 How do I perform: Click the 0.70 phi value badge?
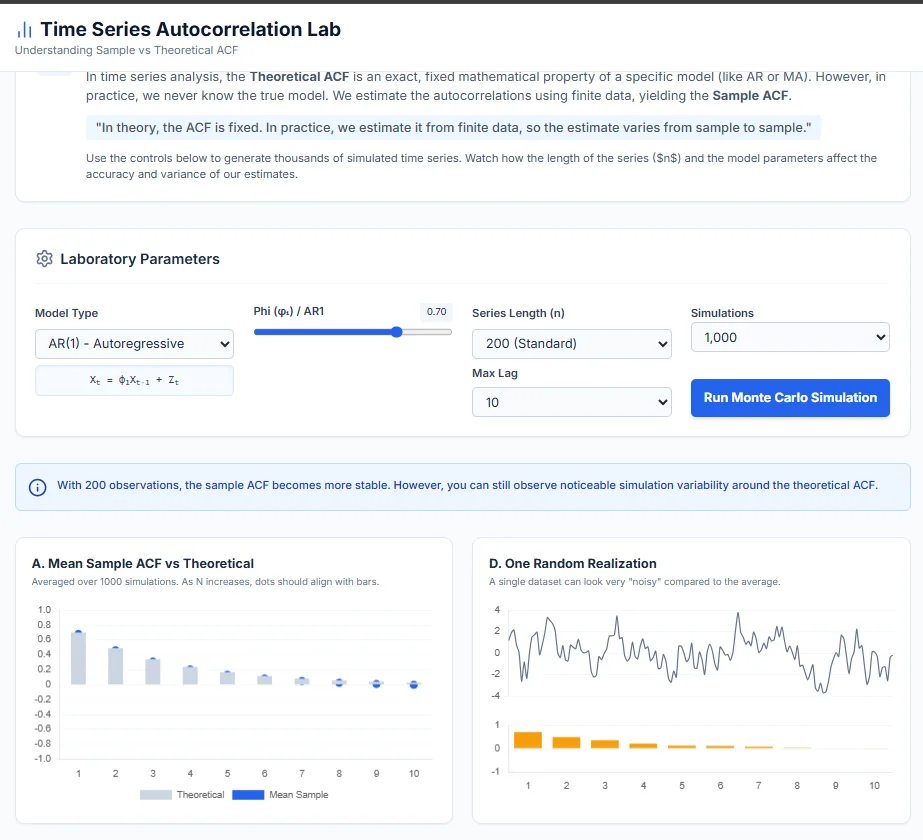click(x=436, y=311)
